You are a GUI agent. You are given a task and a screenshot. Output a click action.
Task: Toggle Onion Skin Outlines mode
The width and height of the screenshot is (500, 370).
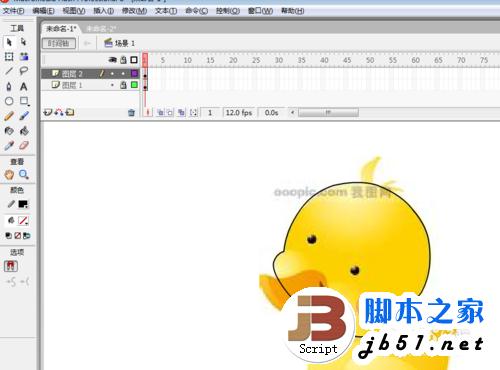pos(170,113)
